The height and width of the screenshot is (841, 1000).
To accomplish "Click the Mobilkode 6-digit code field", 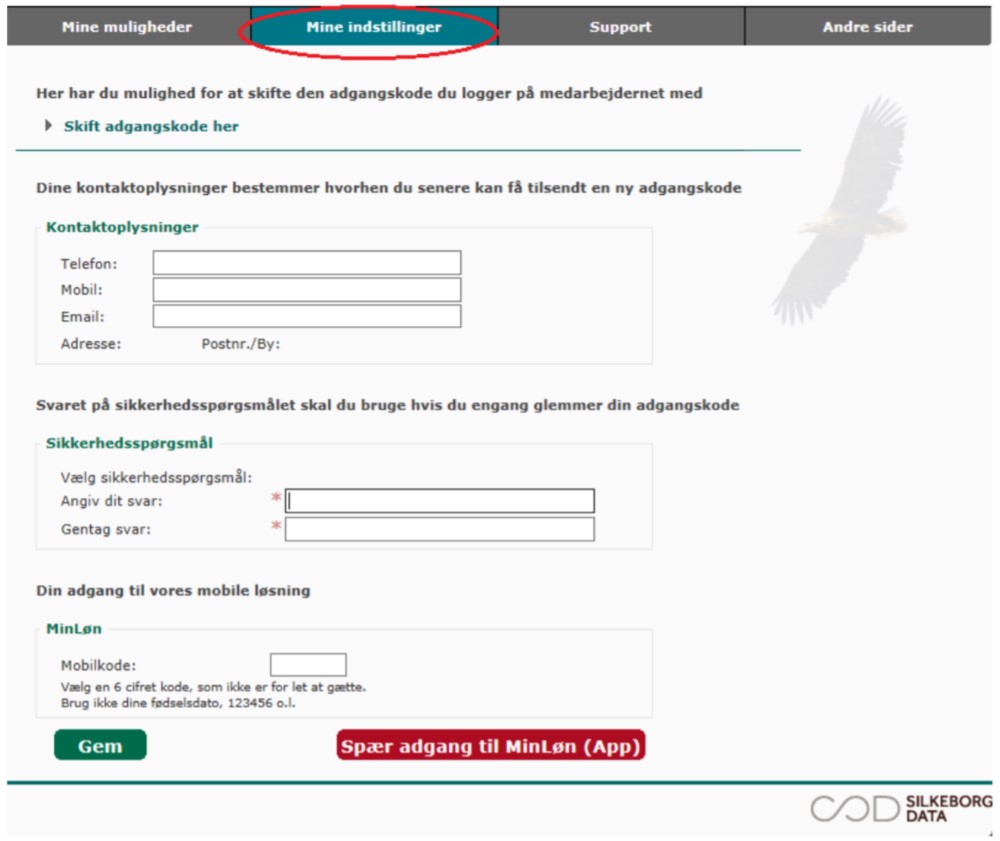I will click(x=308, y=665).
